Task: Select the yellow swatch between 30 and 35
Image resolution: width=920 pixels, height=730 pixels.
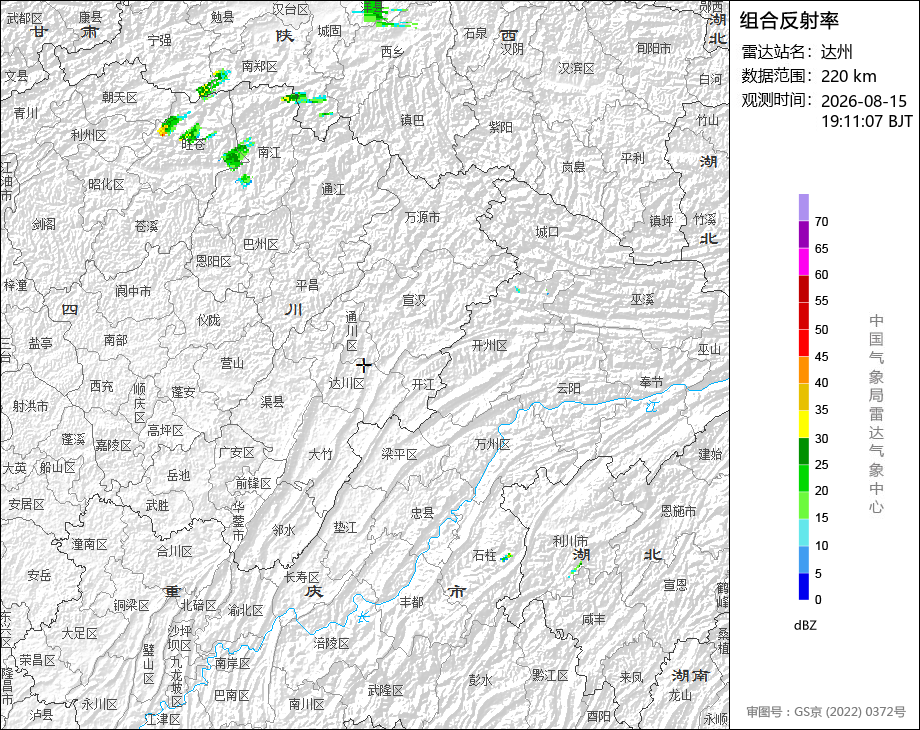Action: click(804, 424)
